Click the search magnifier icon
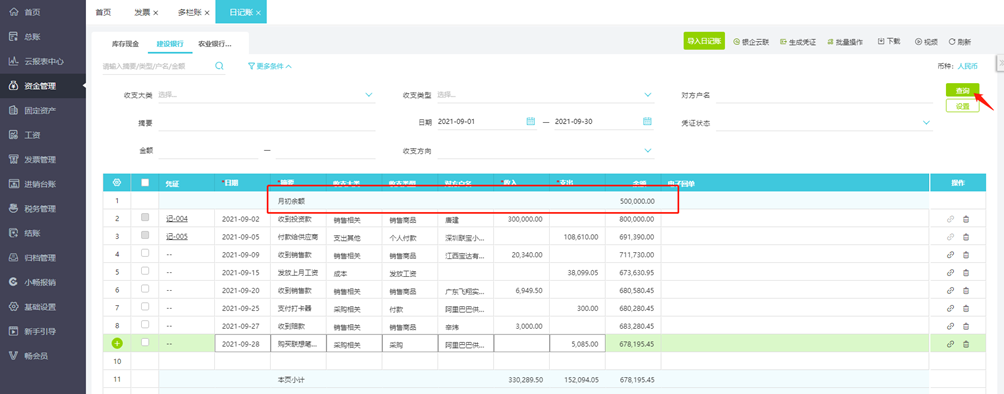The image size is (1004, 394). pyautogui.click(x=219, y=65)
